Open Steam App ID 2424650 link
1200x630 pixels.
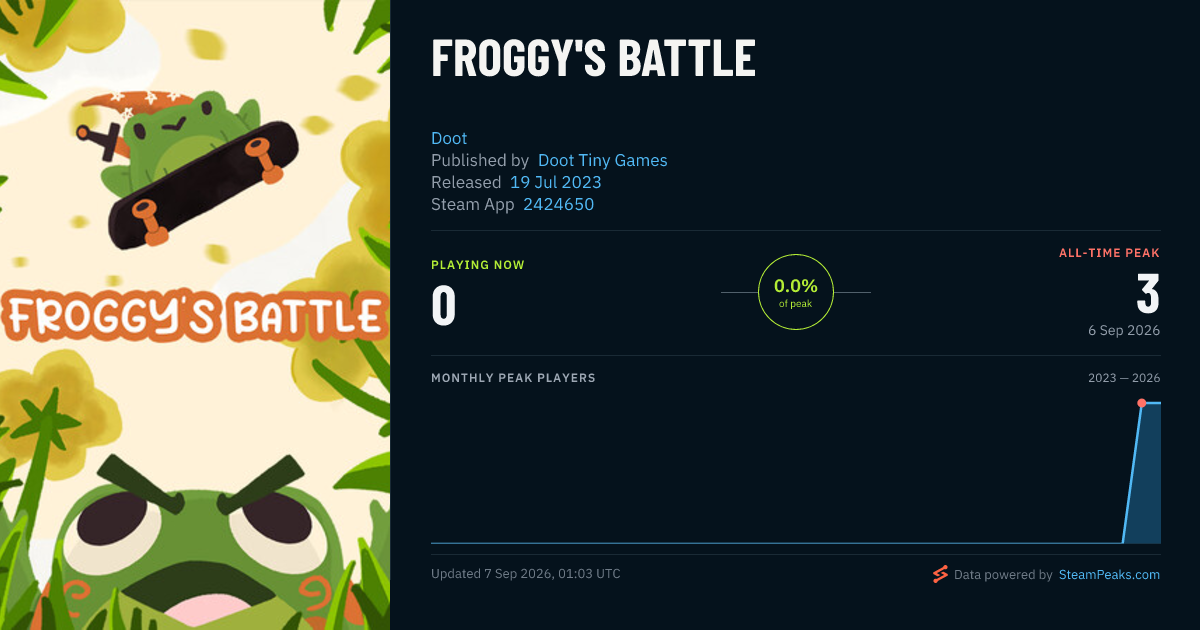coord(558,204)
